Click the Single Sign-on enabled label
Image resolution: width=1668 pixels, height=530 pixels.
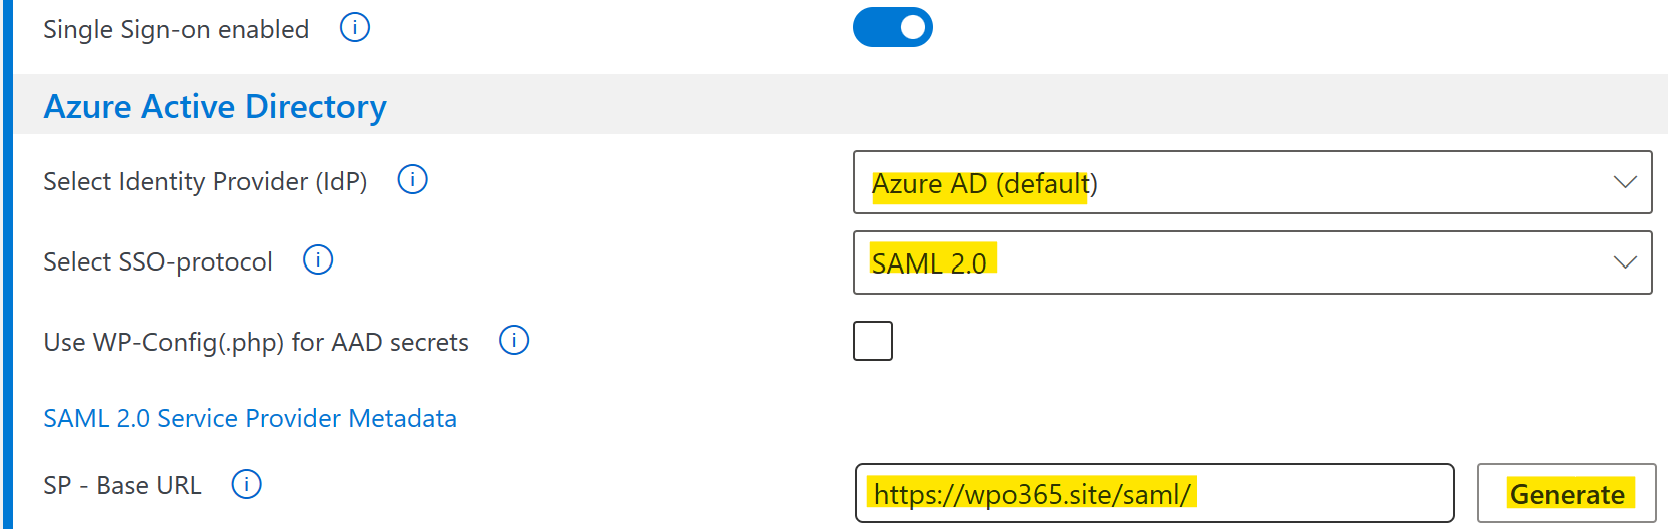(x=176, y=29)
